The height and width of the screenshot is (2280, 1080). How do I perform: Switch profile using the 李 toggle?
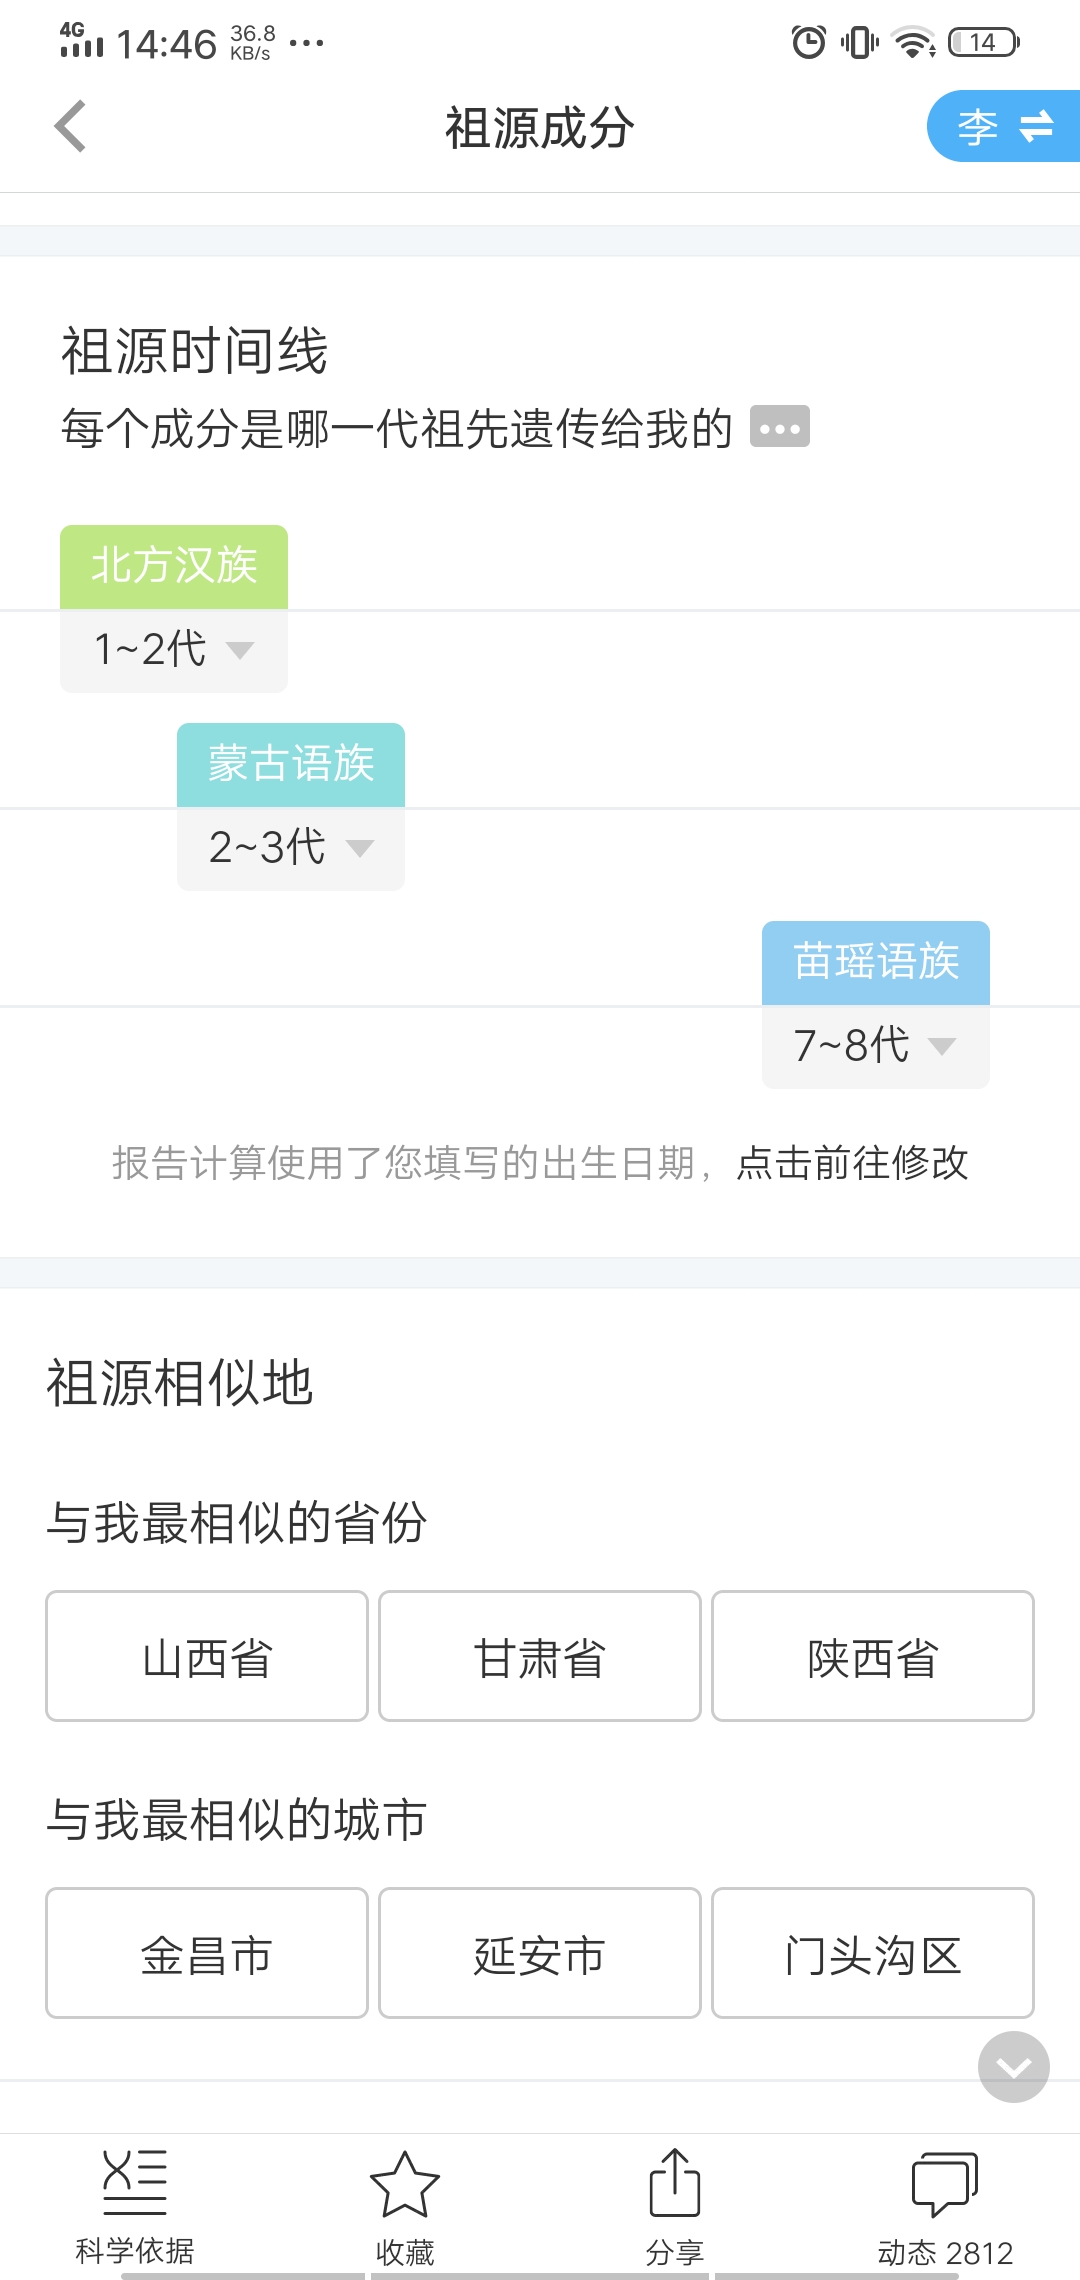(1004, 127)
